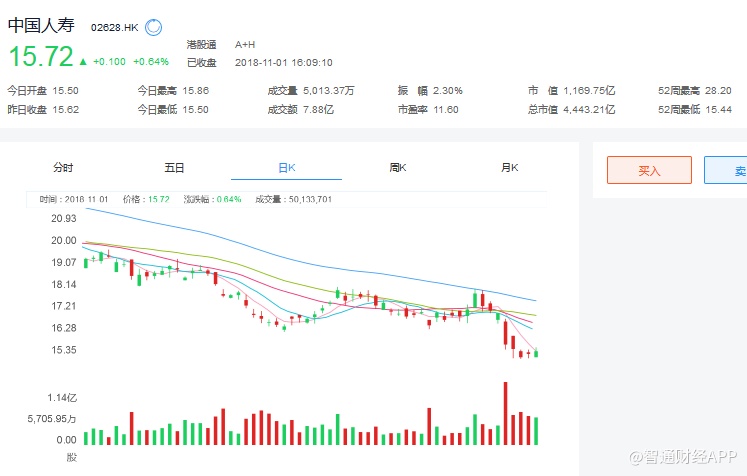747x476 pixels.
Task: Click the 20.93 price axis label
Action: (x=64, y=218)
